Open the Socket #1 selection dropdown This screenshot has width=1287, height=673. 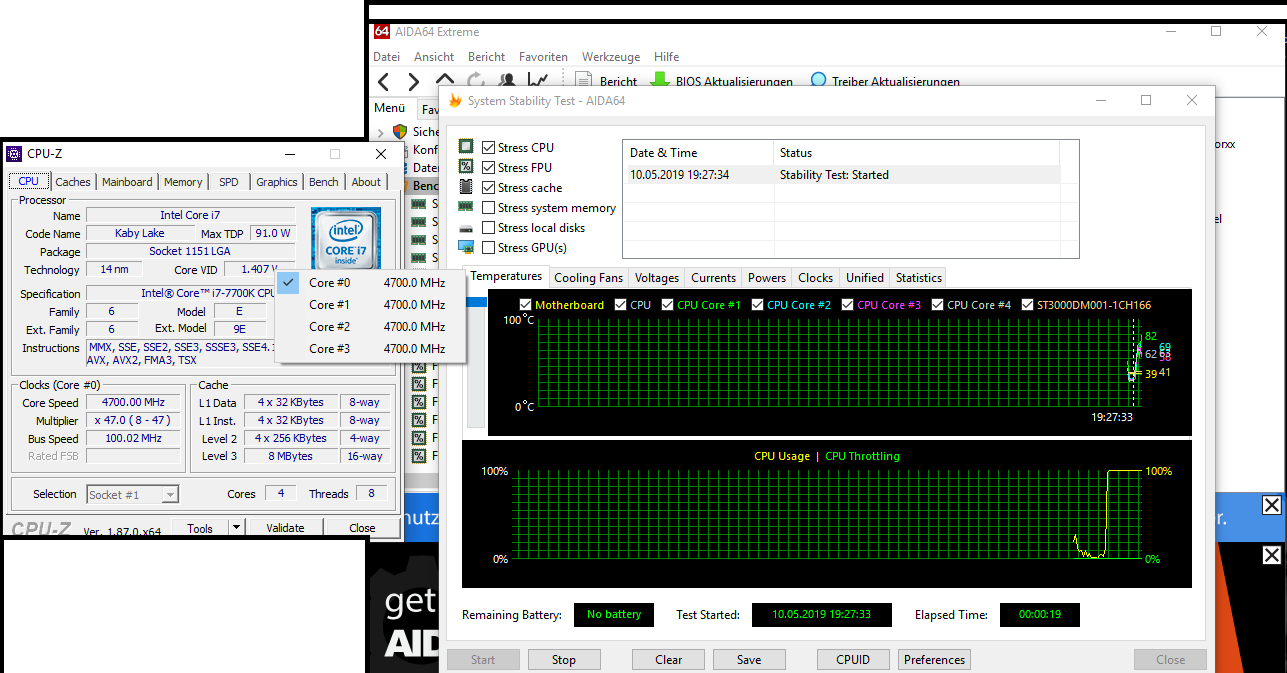coord(132,494)
